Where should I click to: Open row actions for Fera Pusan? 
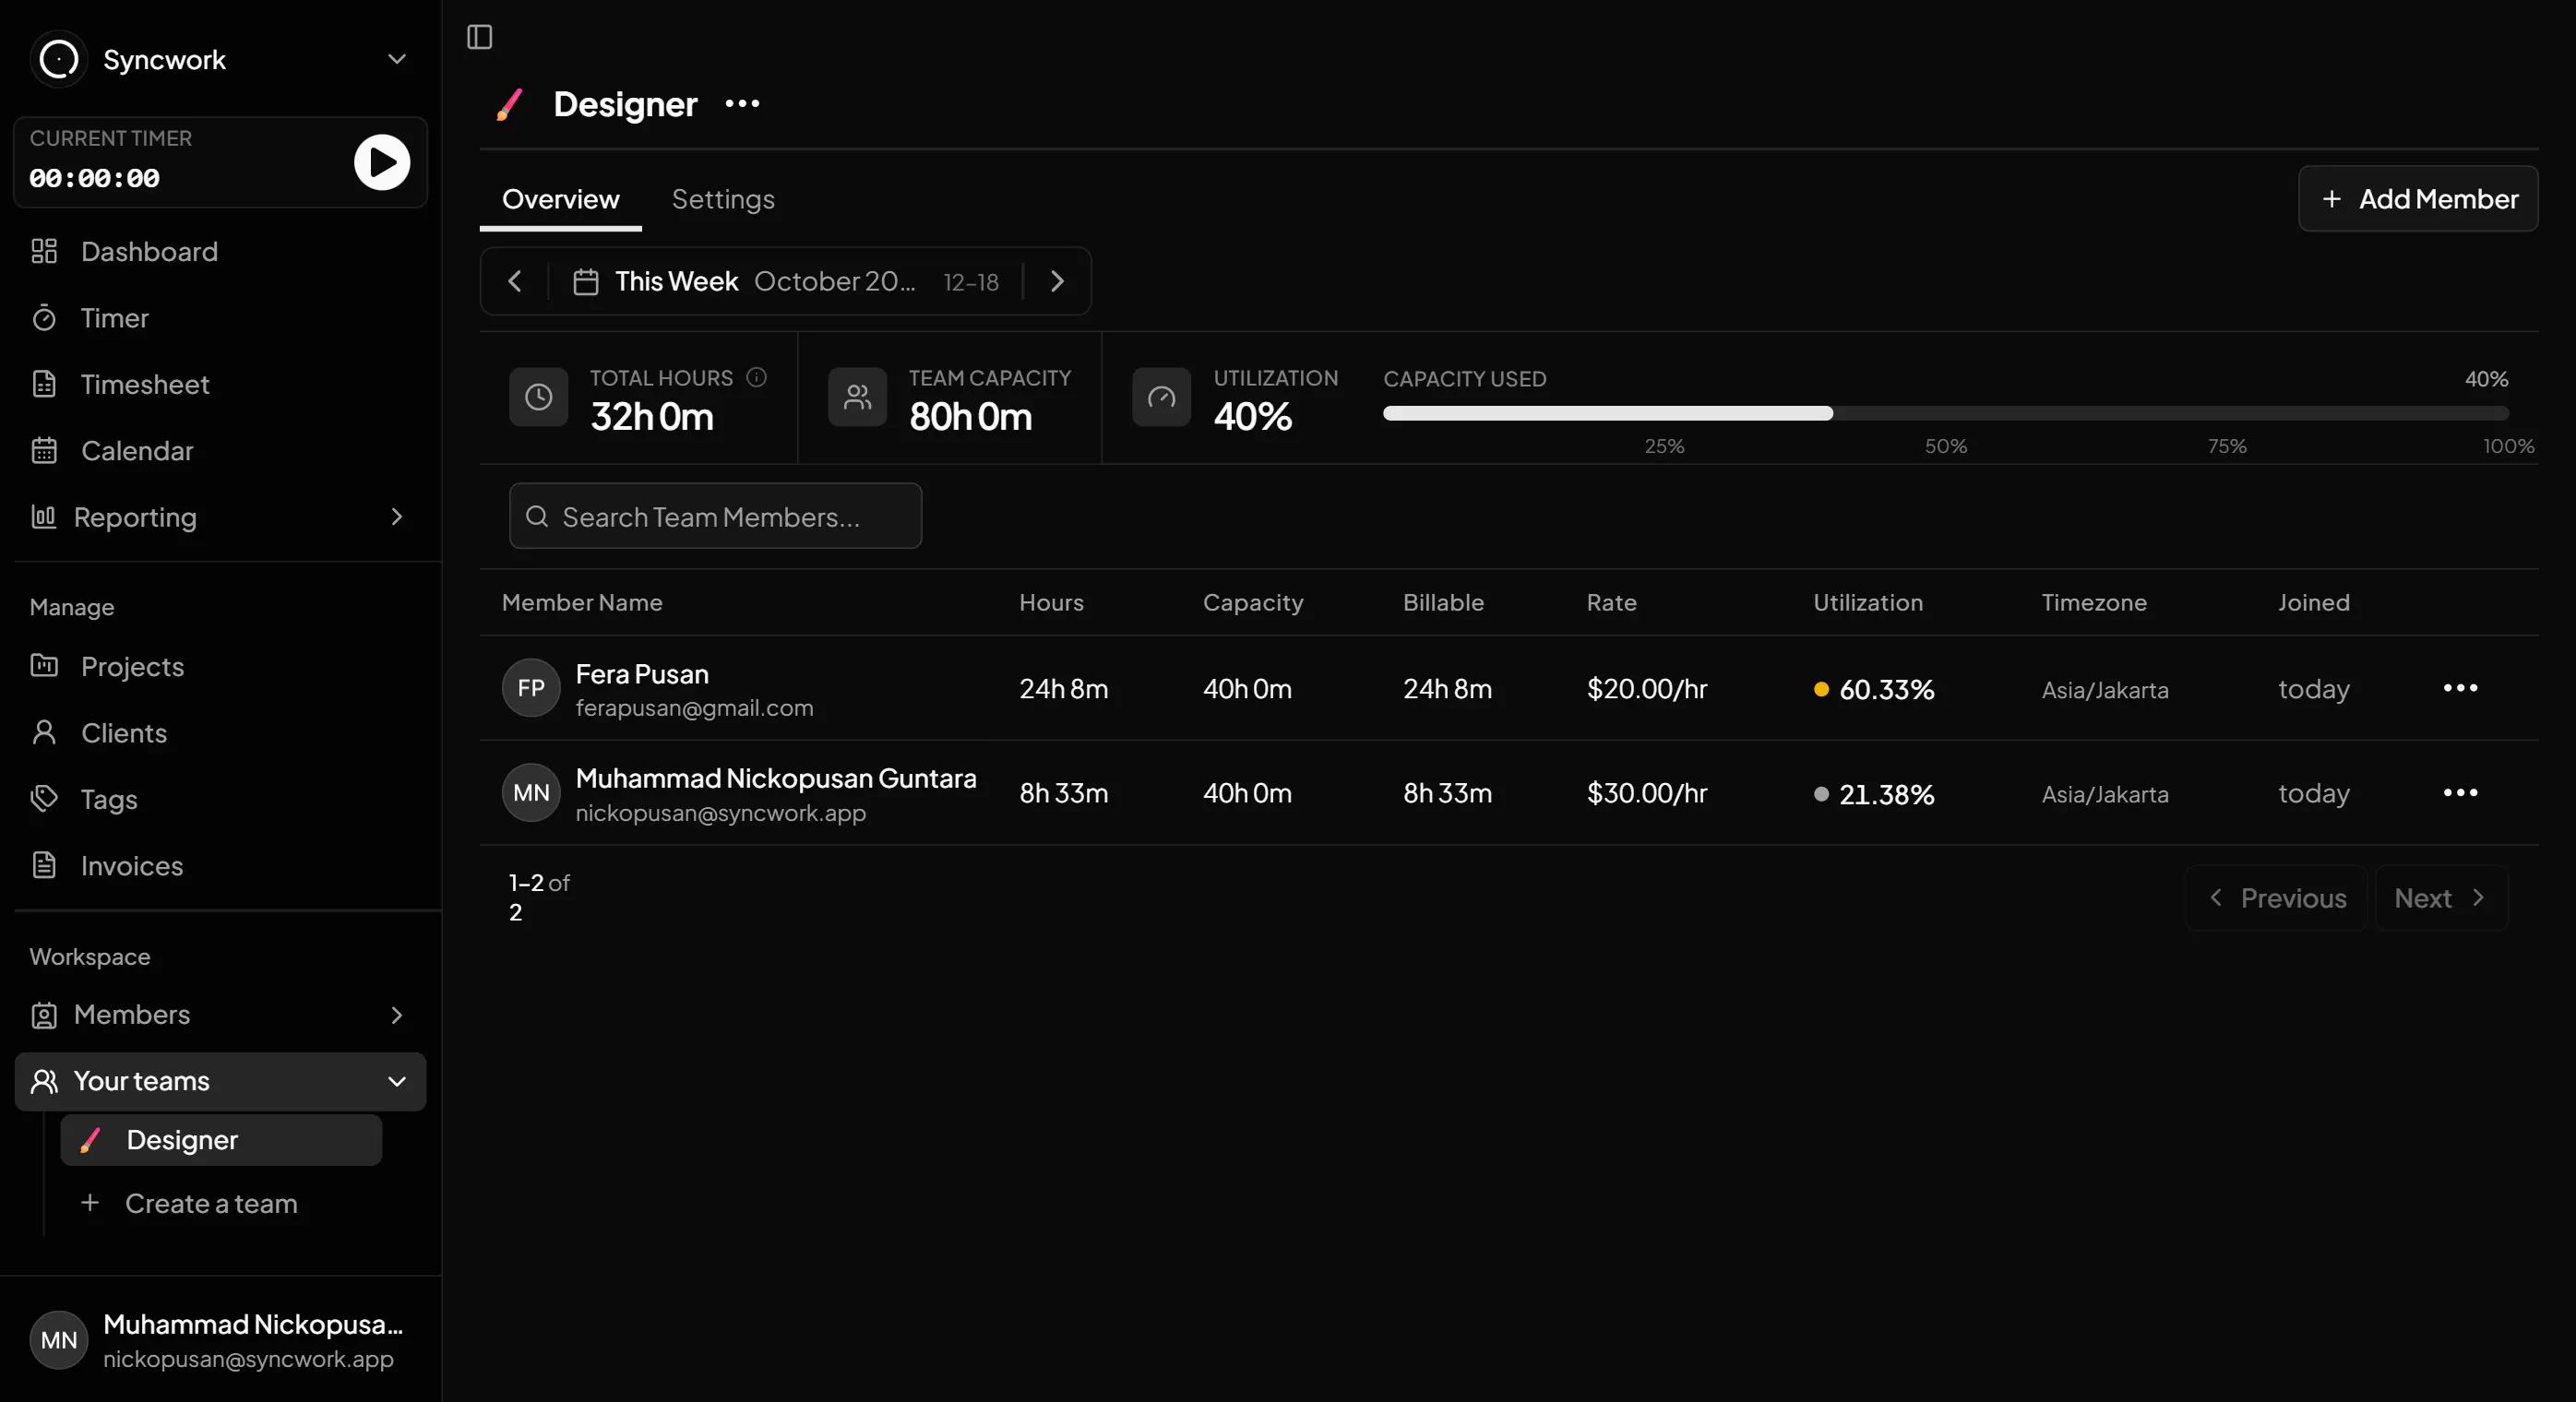click(x=2460, y=688)
